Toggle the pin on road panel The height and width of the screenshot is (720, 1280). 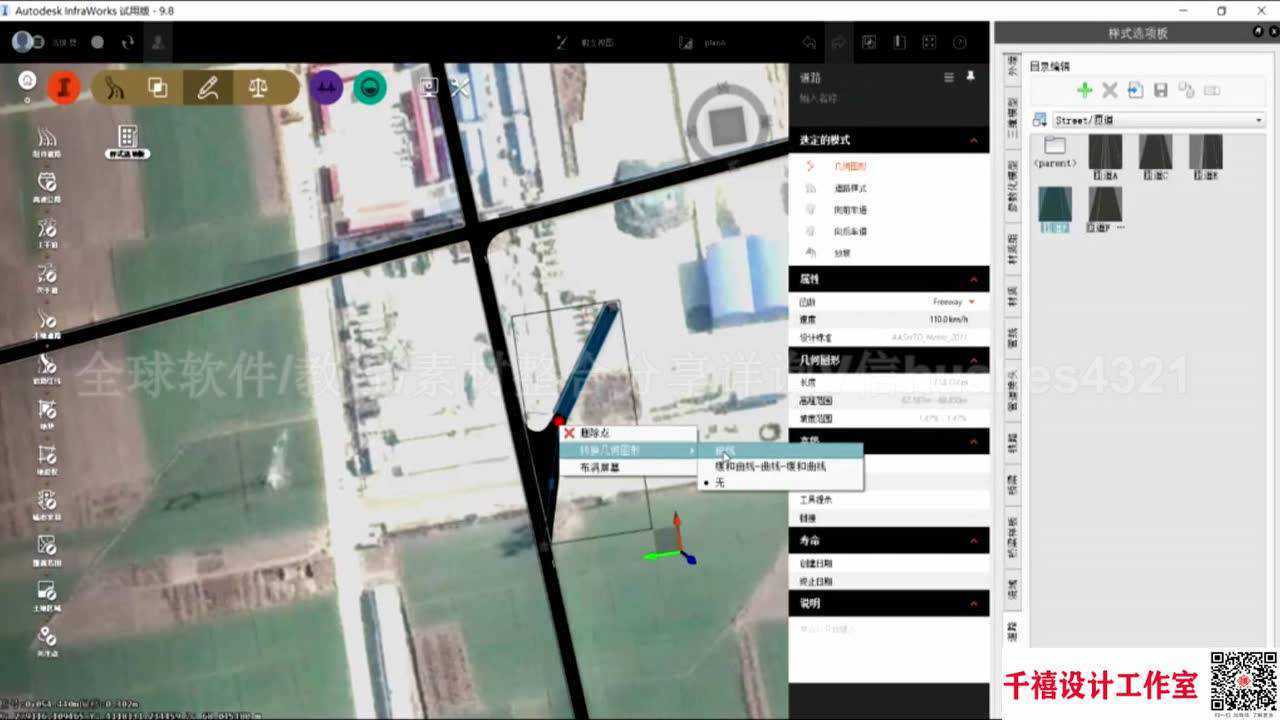pyautogui.click(x=970, y=77)
